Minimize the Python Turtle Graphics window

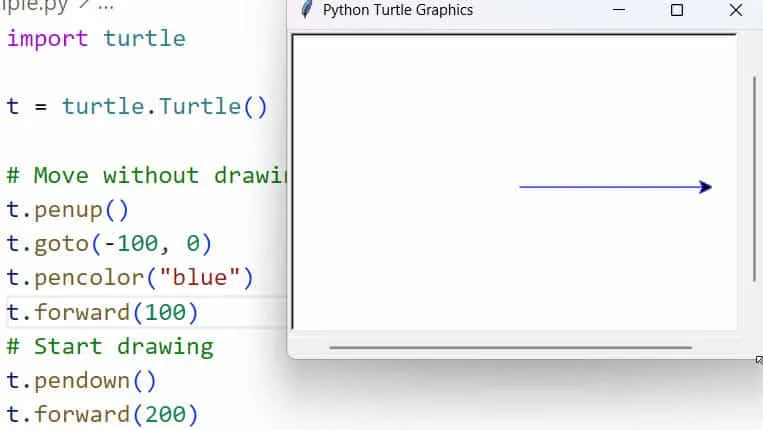point(618,10)
